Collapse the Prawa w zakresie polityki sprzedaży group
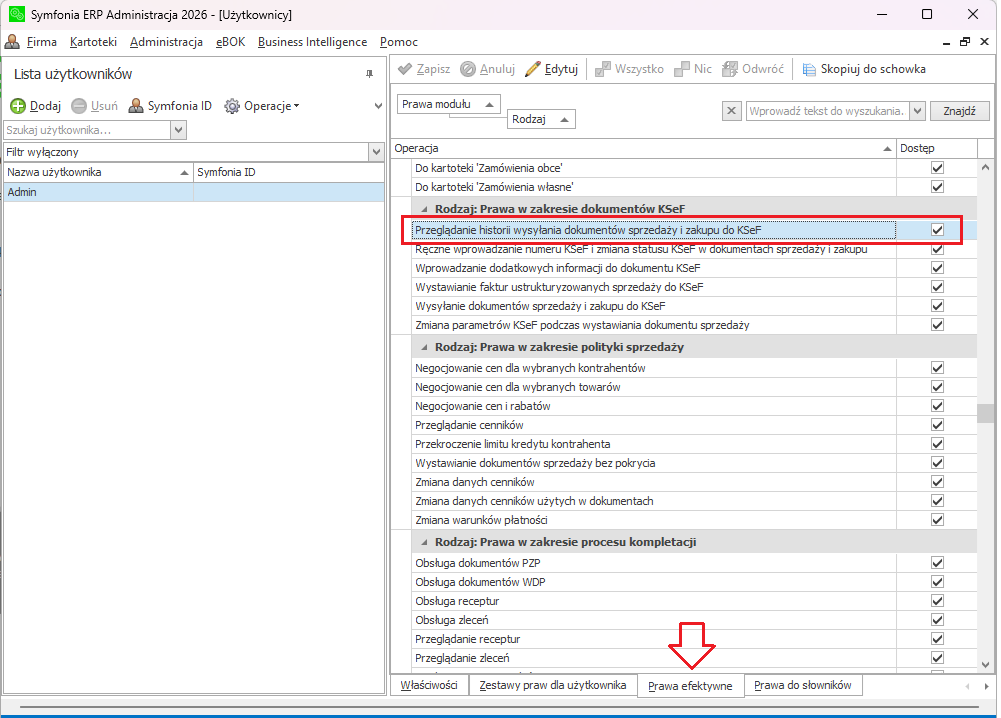The image size is (1001, 718). tap(423, 347)
